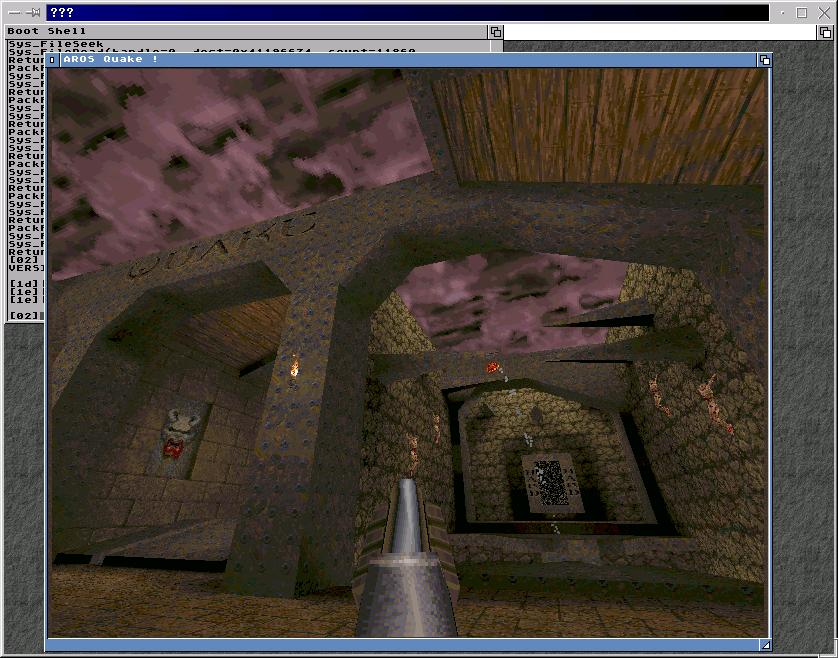Click the Boot Shell window depth gadget
The height and width of the screenshot is (658, 838).
[496, 32]
